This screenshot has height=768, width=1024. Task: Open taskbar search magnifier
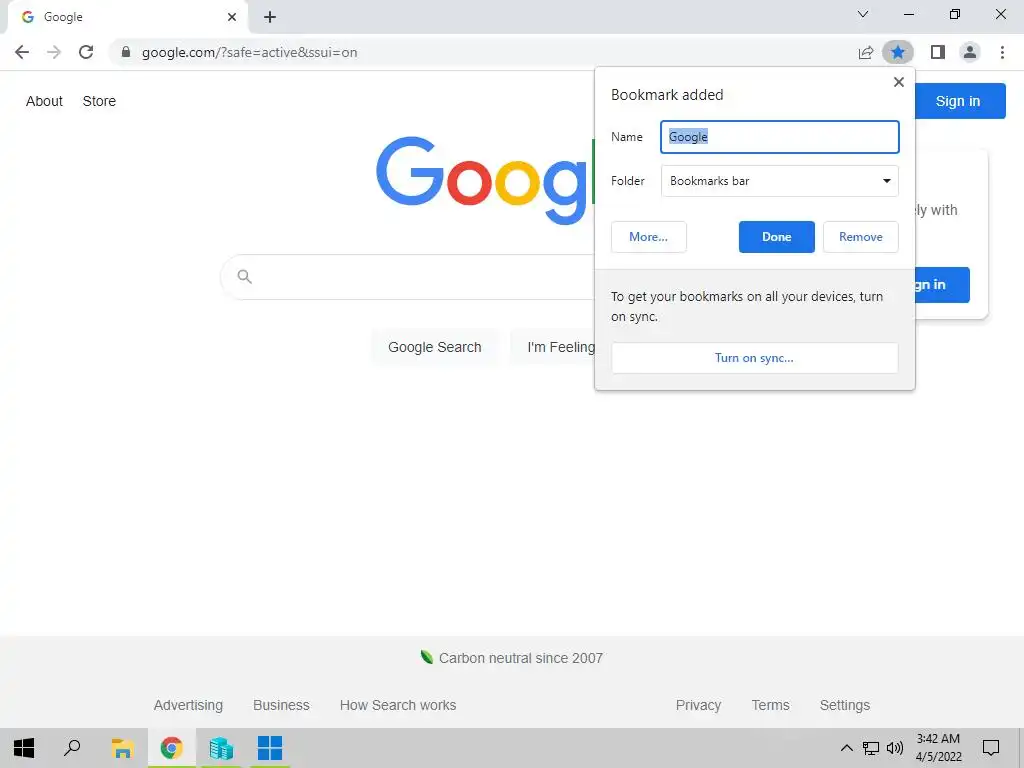(x=72, y=748)
